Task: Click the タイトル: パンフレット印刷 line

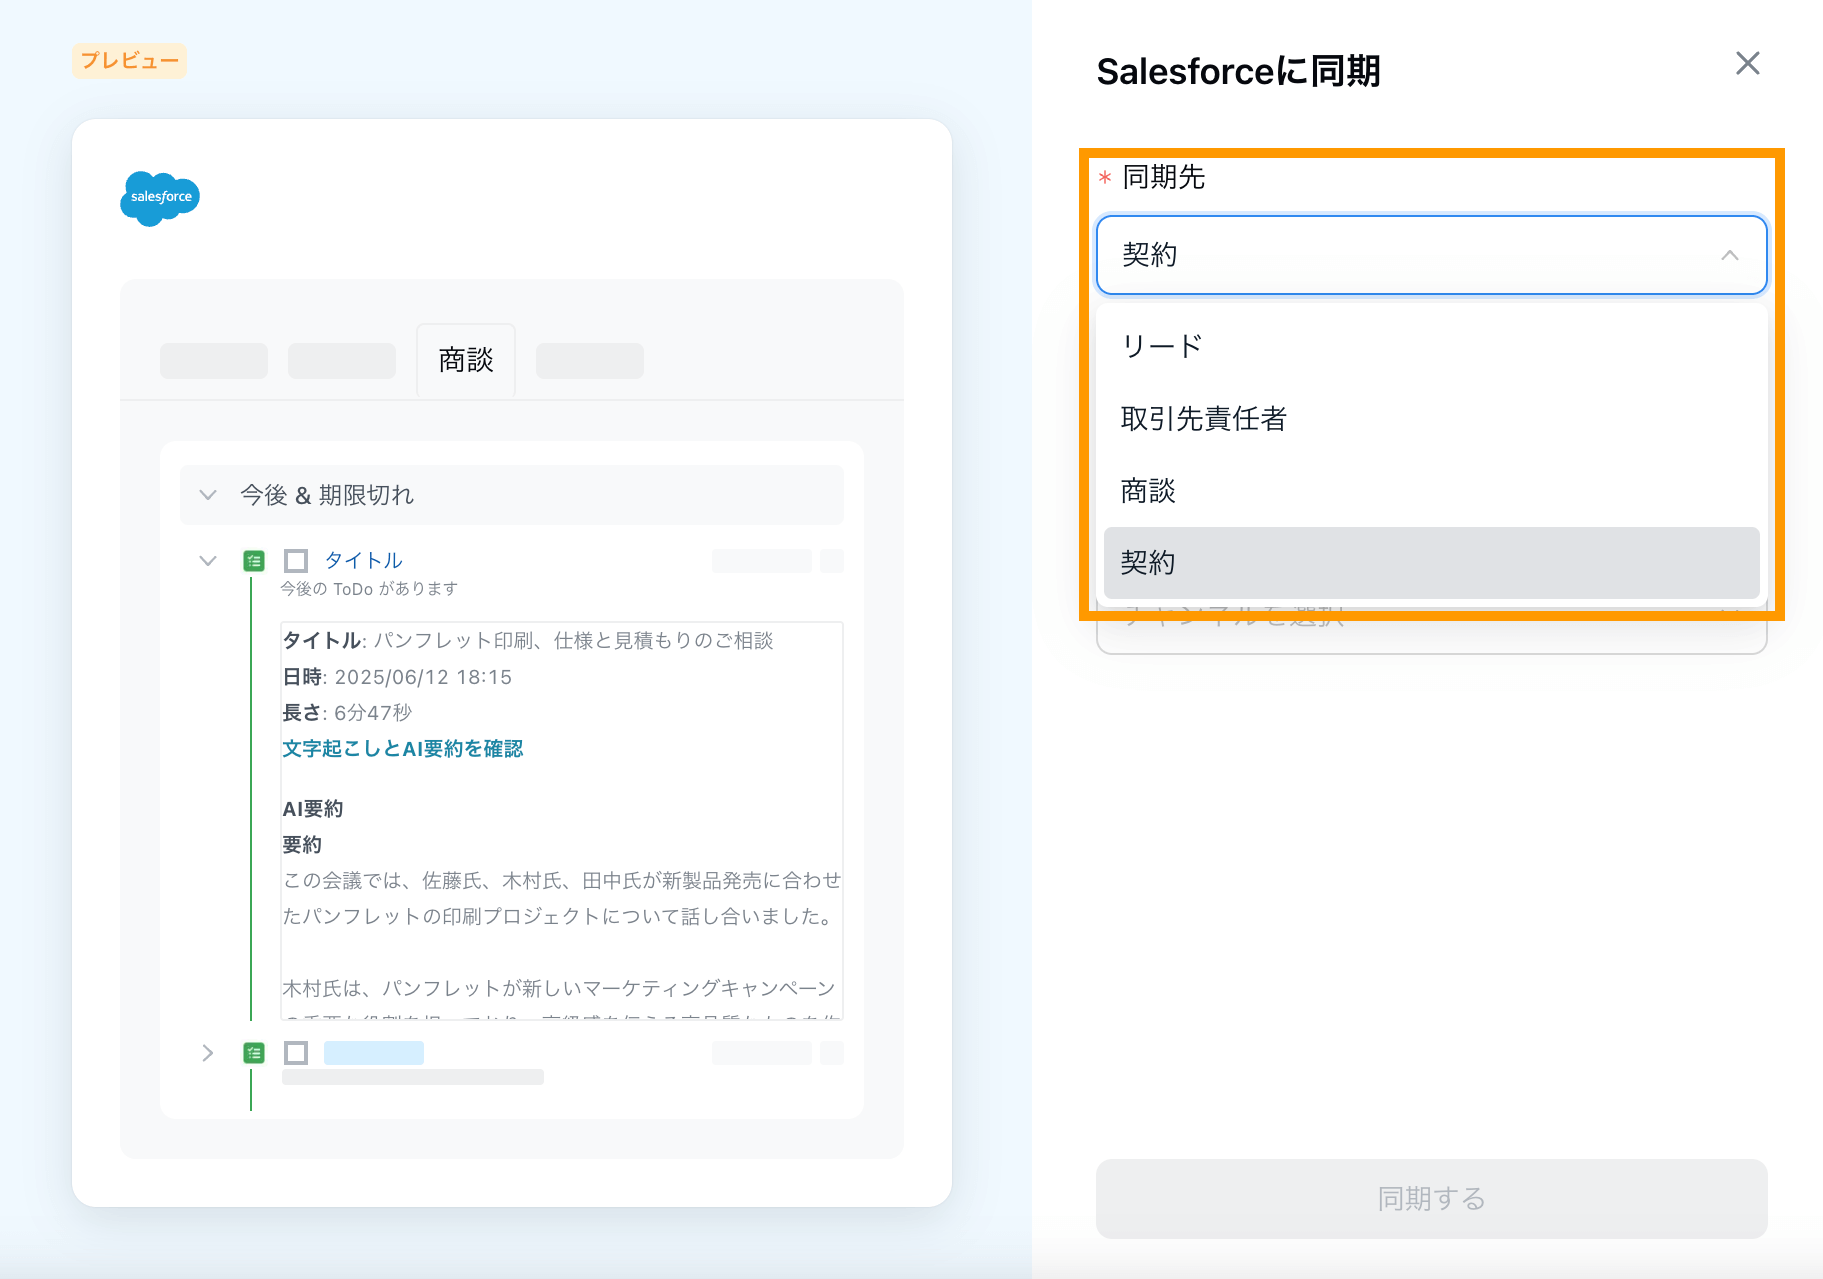Action: [528, 641]
